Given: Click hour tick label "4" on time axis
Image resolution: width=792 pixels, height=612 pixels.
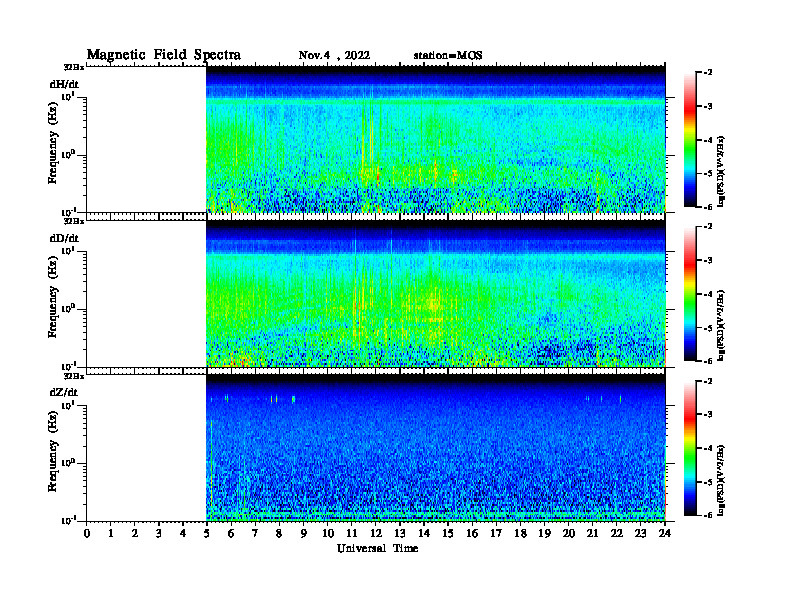Looking at the screenshot, I should tap(183, 534).
